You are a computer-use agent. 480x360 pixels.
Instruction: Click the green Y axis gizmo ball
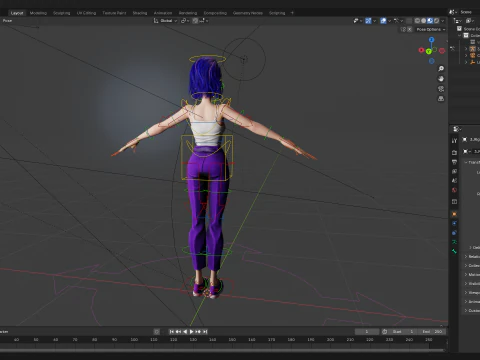429,51
